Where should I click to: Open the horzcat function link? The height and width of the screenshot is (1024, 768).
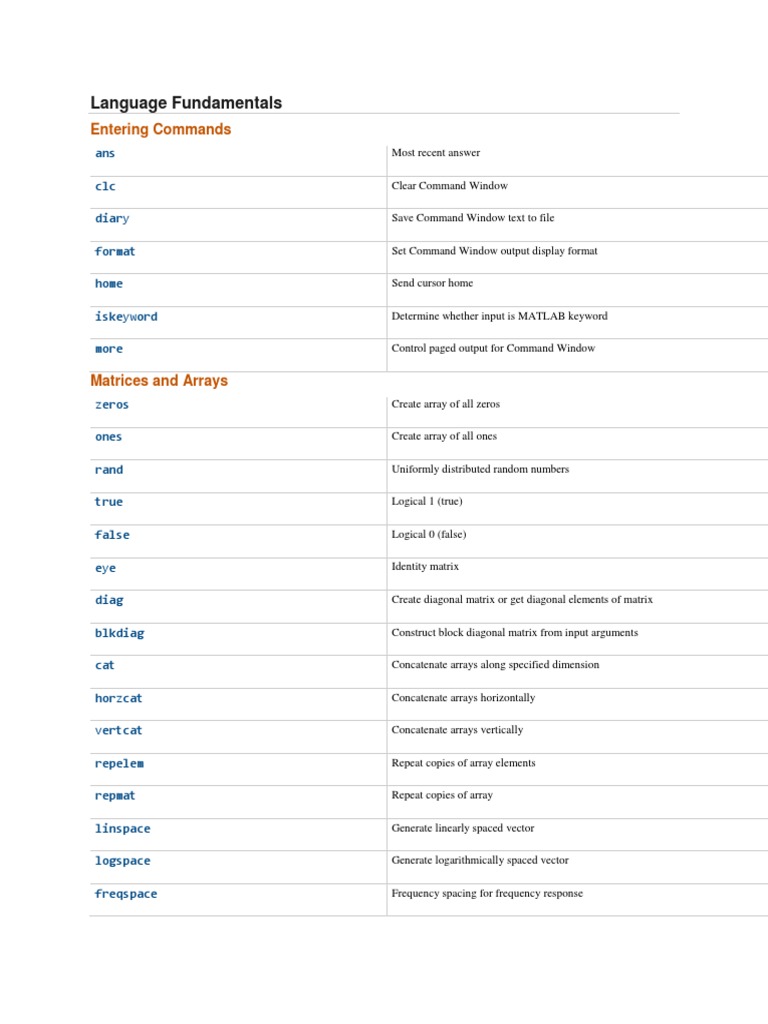tap(119, 699)
